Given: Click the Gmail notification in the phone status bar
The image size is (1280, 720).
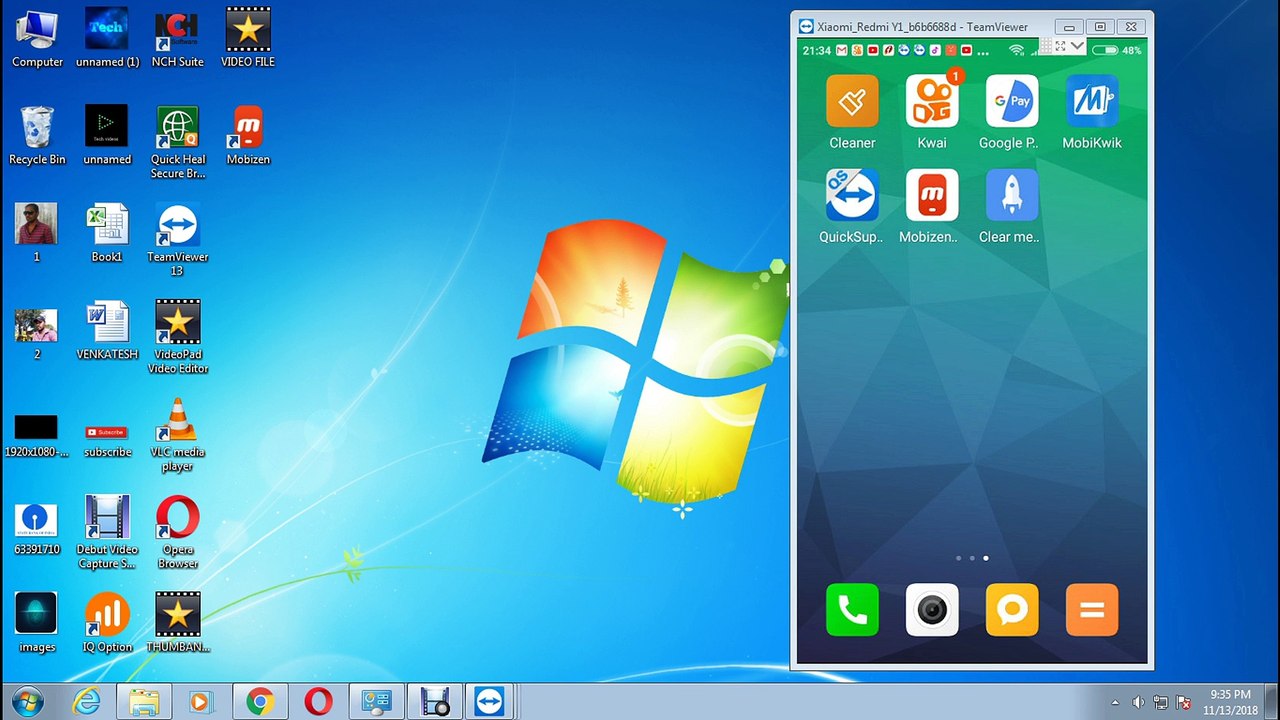Looking at the screenshot, I should click(842, 50).
